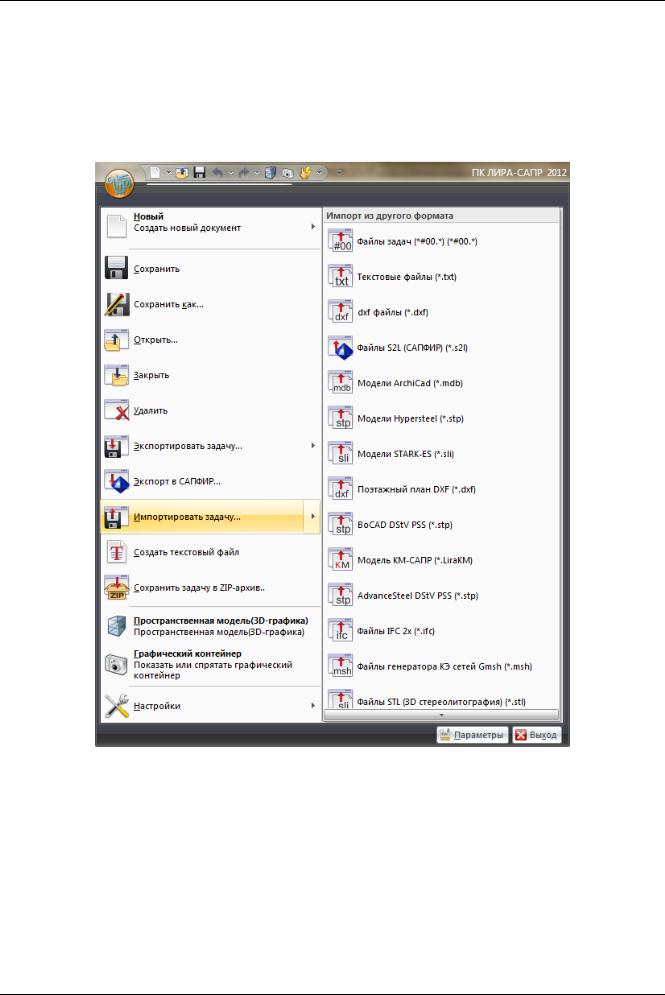Image resolution: width=665 pixels, height=995 pixels.
Task: Click the 3D cube icon beside Пространственная модель
Action: tap(117, 626)
